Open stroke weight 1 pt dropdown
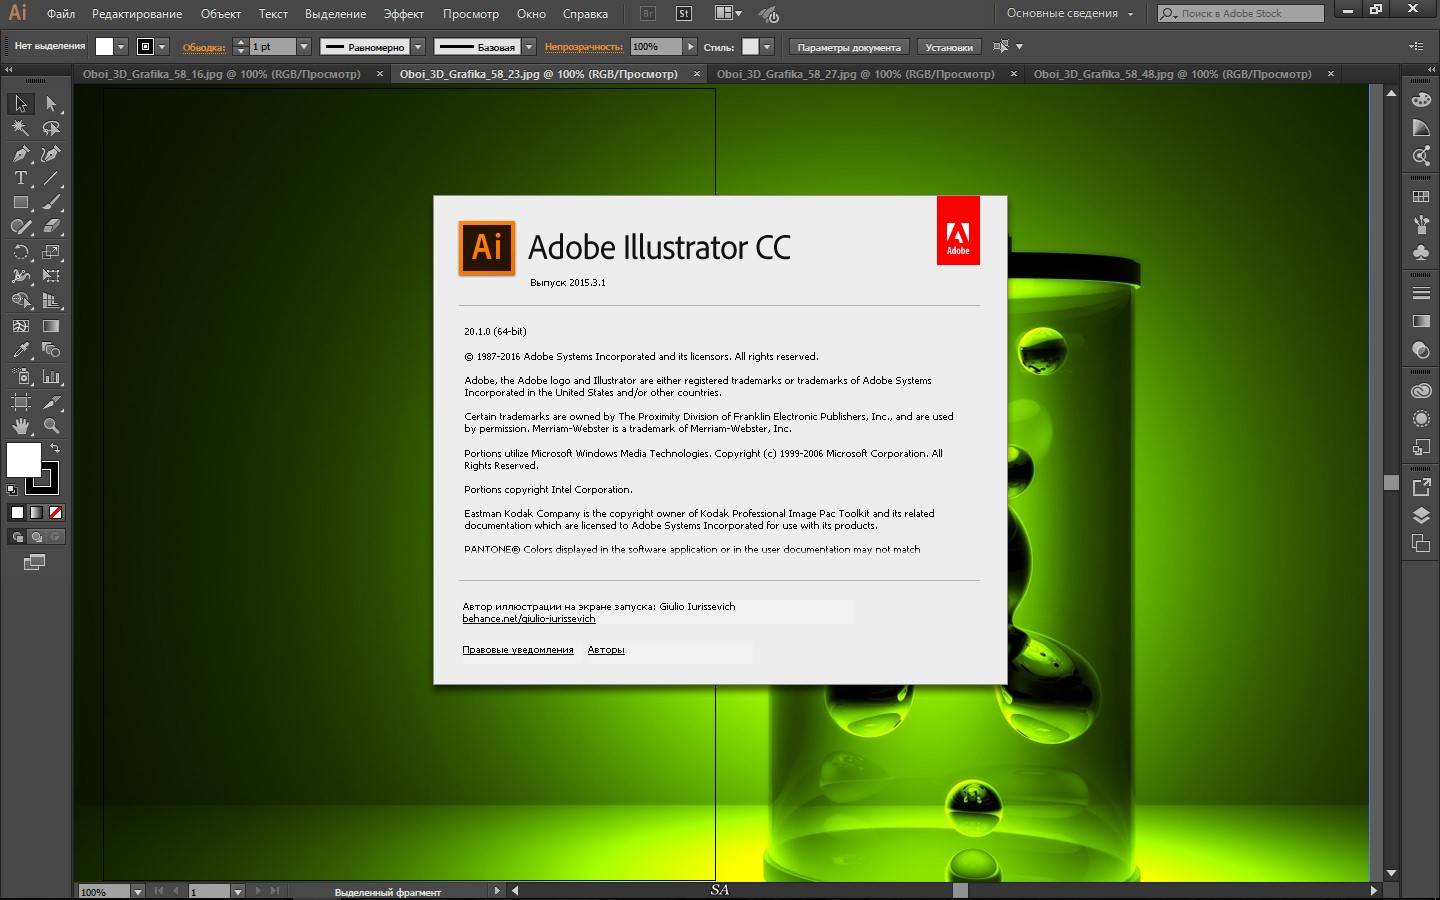Viewport: 1440px width, 900px height. [x=304, y=47]
